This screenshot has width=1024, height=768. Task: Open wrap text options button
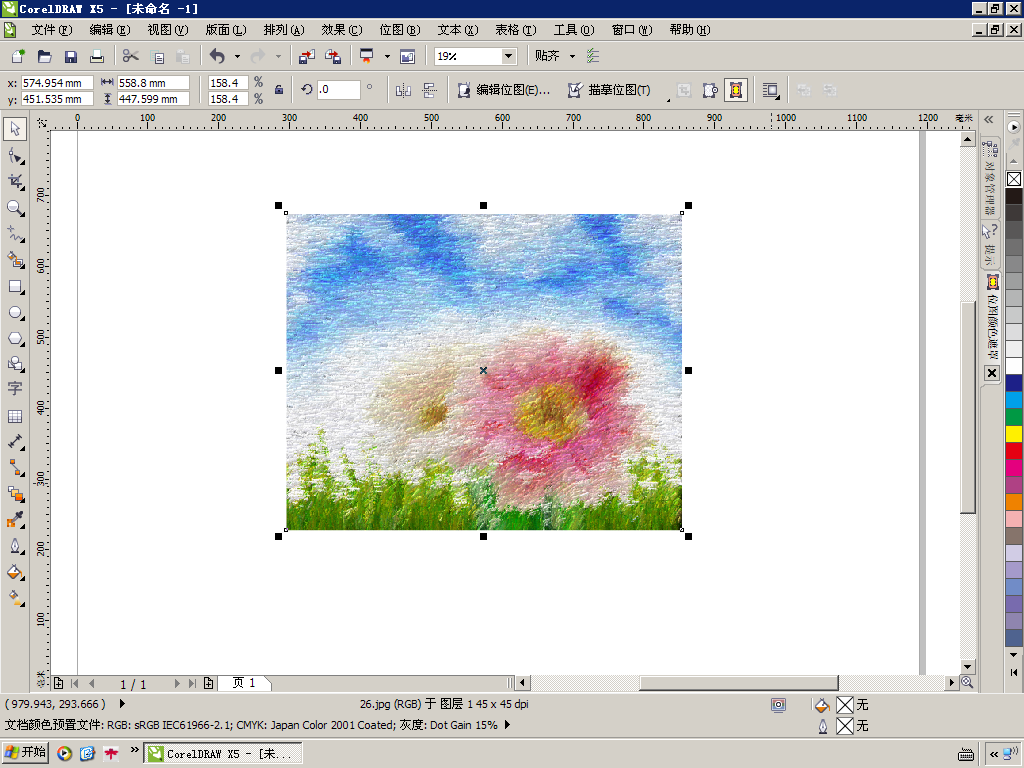point(771,90)
